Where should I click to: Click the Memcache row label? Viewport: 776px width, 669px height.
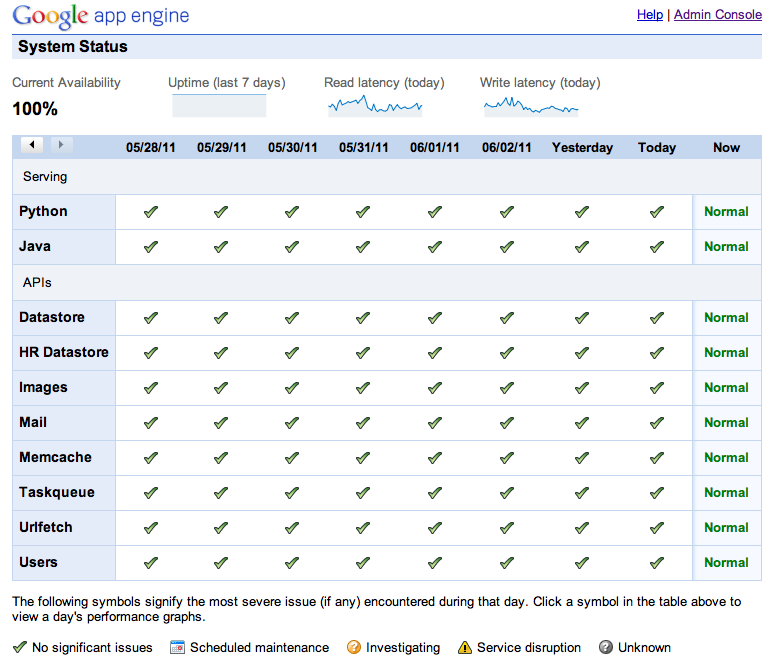[x=55, y=457]
